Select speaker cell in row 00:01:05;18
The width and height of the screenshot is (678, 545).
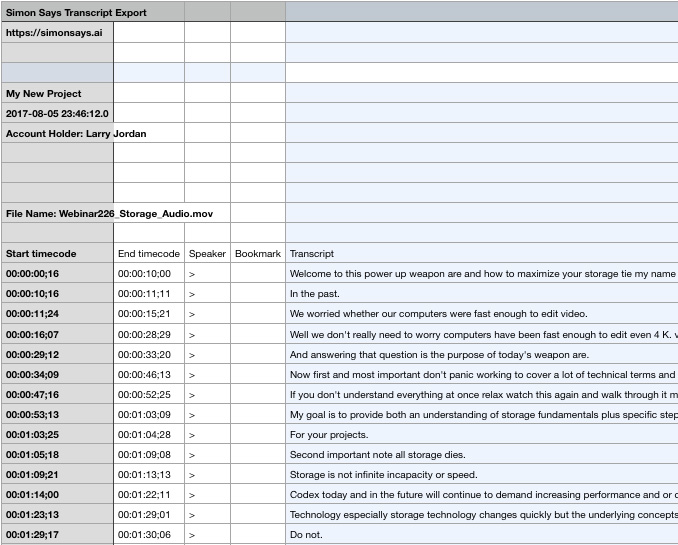click(207, 454)
